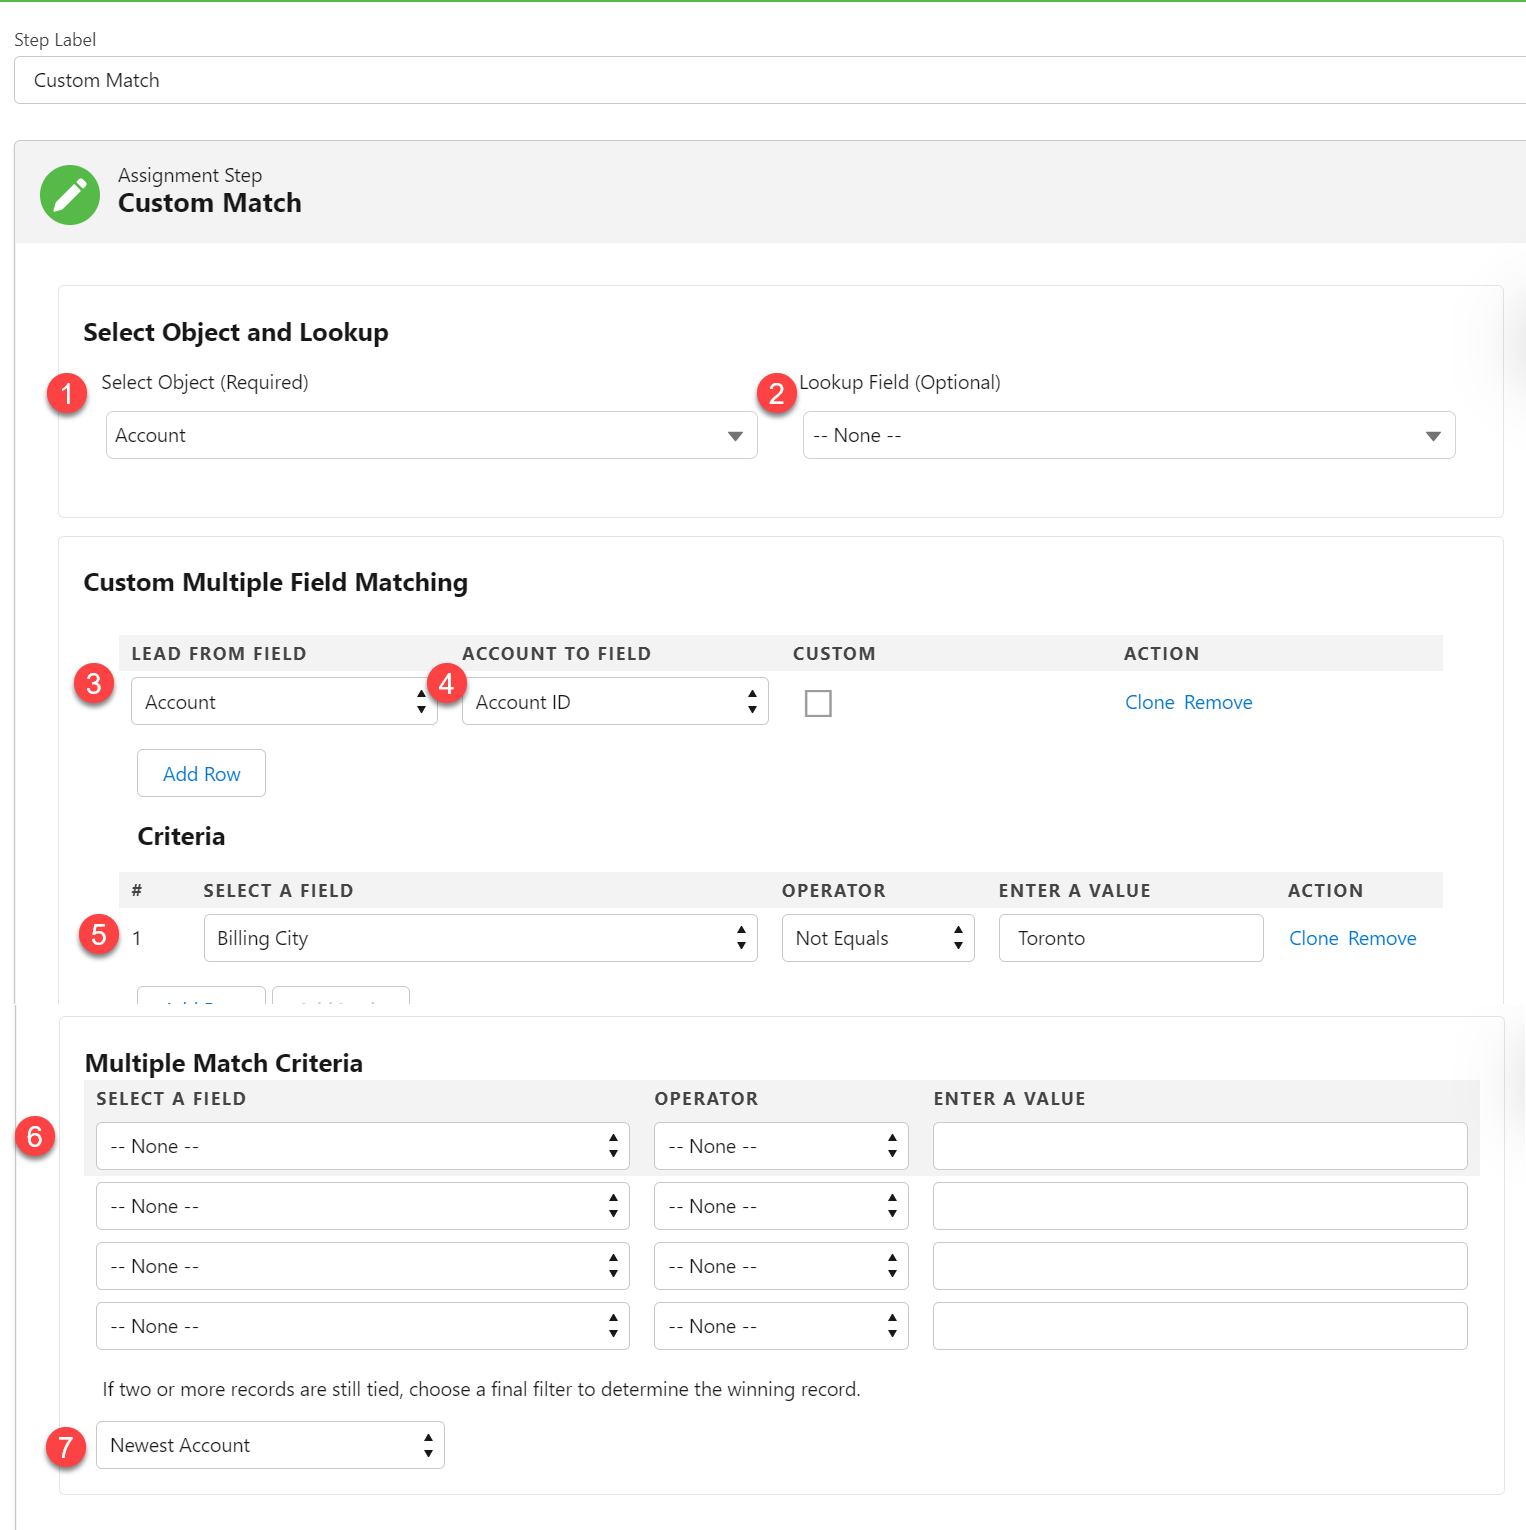Click red callout marker number 6

tap(35, 1137)
